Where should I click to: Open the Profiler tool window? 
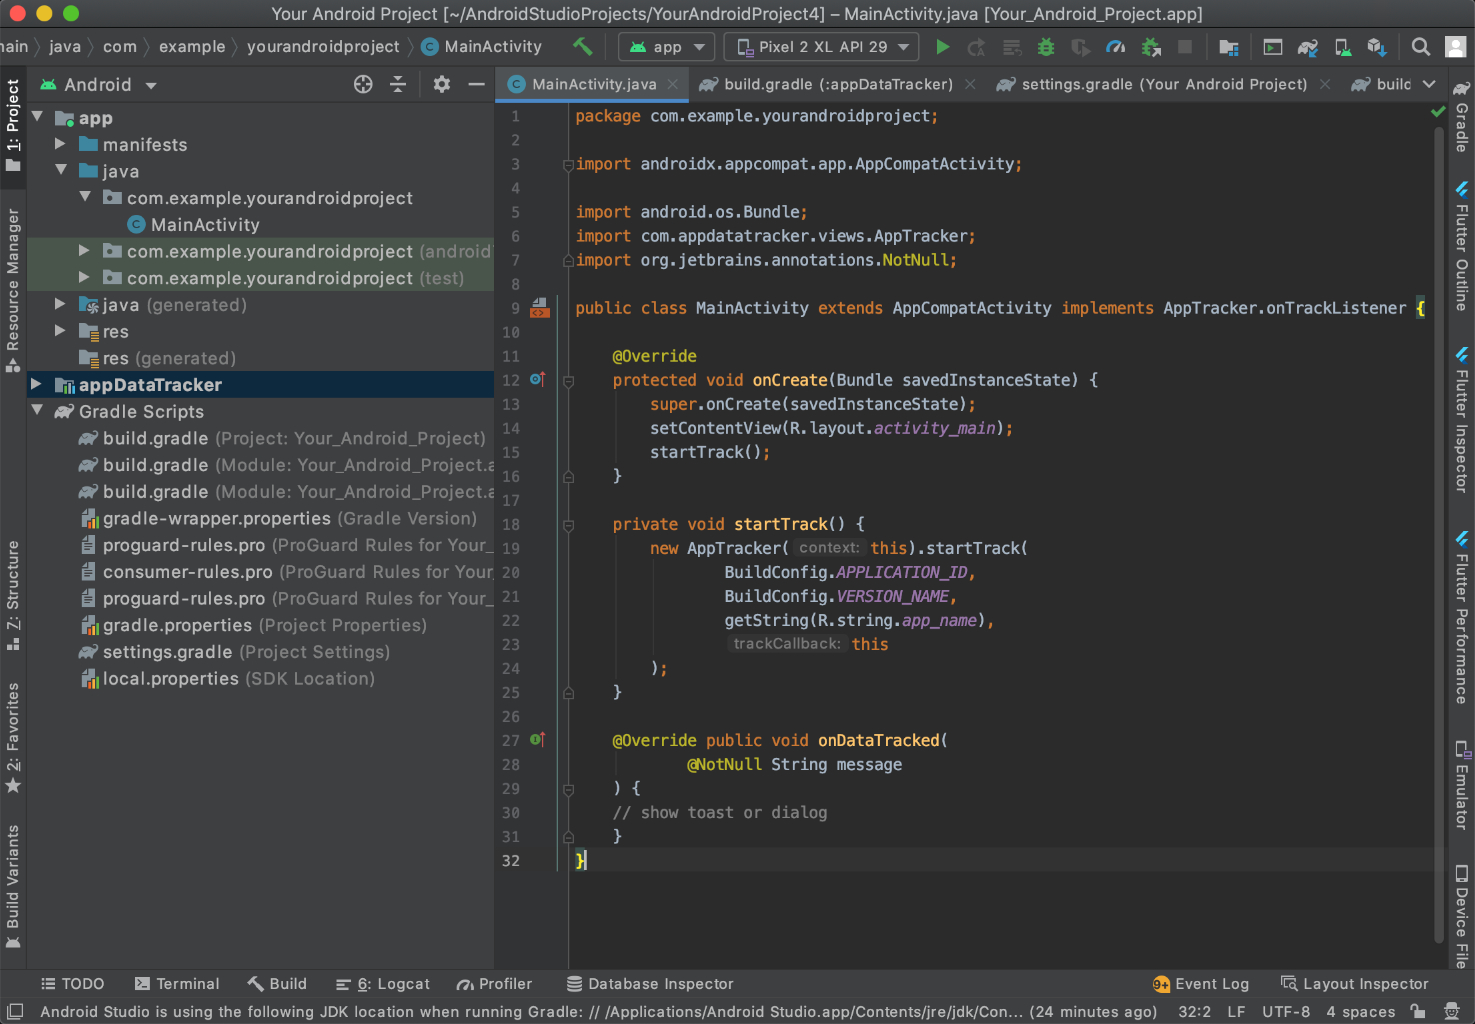point(495,984)
